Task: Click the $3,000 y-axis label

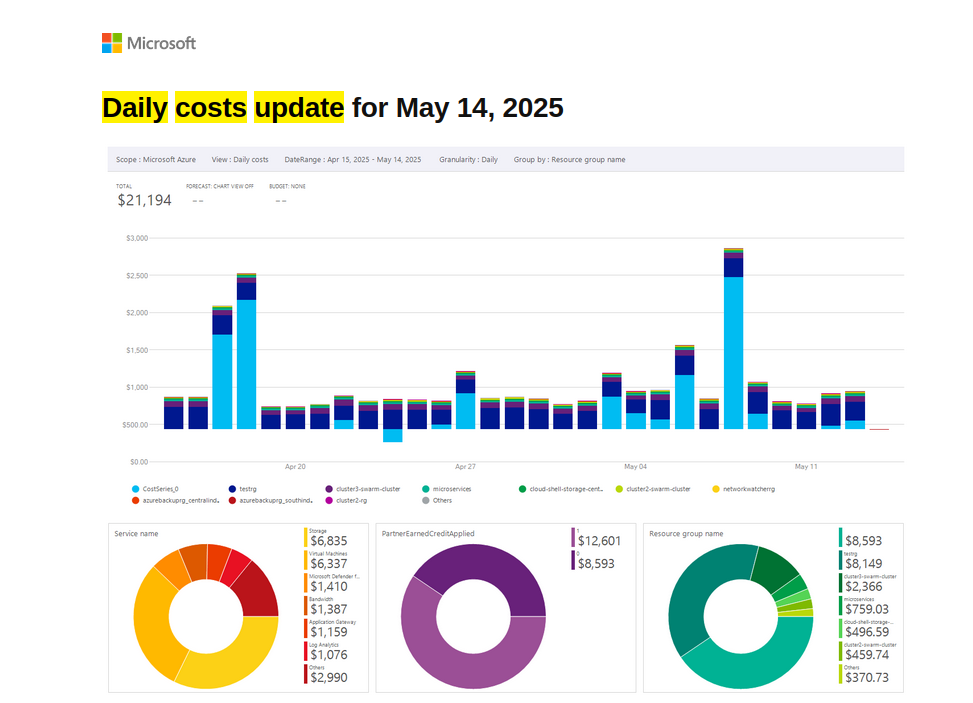Action: 137,238
